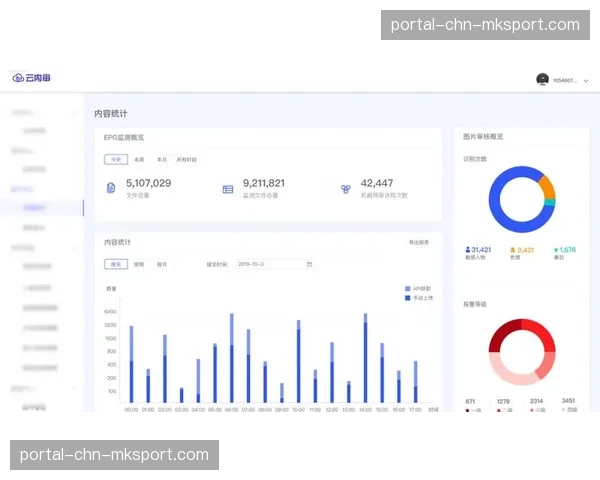The image size is (600, 480).
Task: Open the calendar icon in date field
Action: click(309, 264)
